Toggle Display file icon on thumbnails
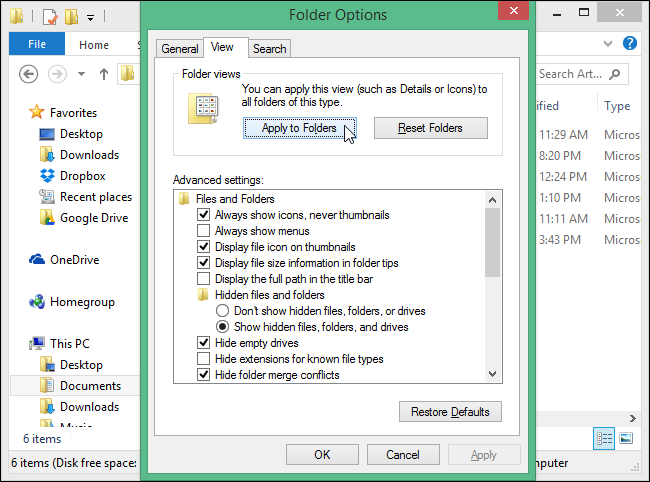 pyautogui.click(x=203, y=247)
